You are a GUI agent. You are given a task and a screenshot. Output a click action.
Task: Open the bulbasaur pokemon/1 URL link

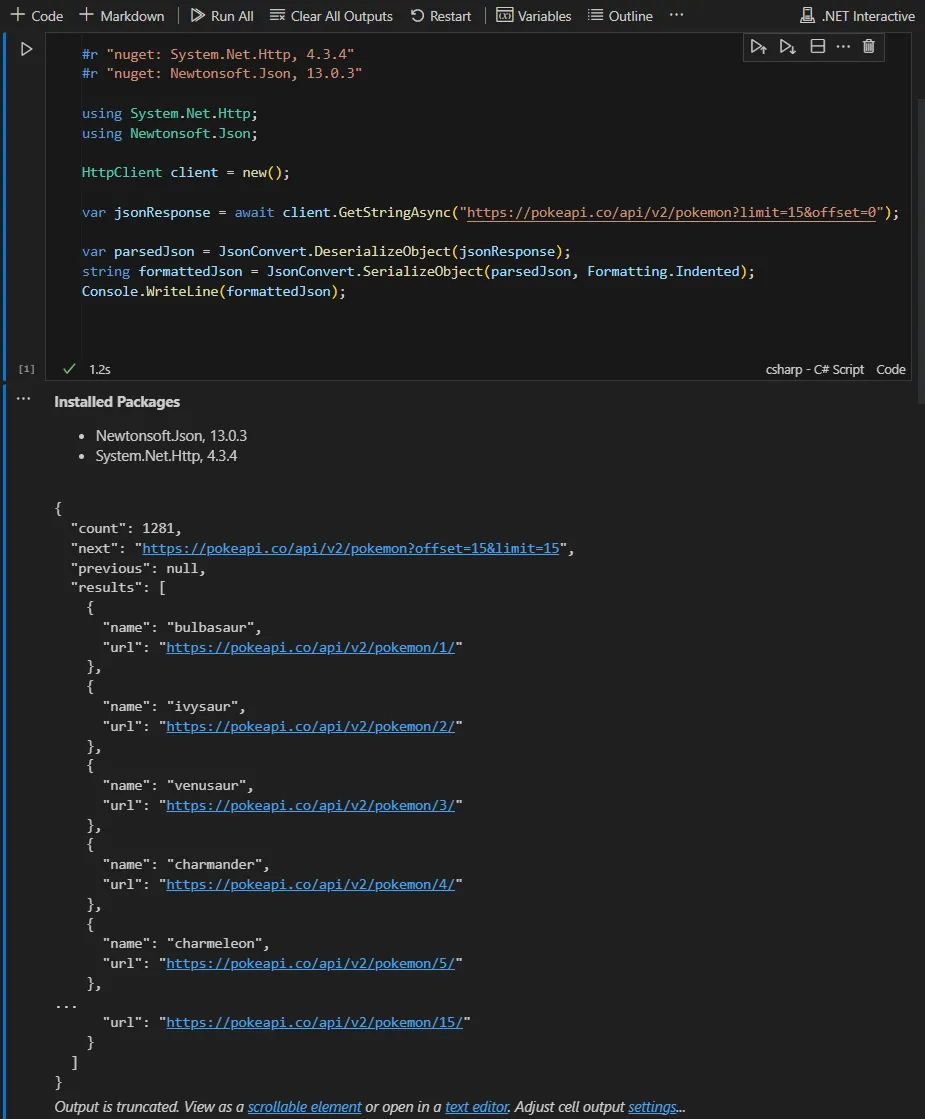[310, 647]
